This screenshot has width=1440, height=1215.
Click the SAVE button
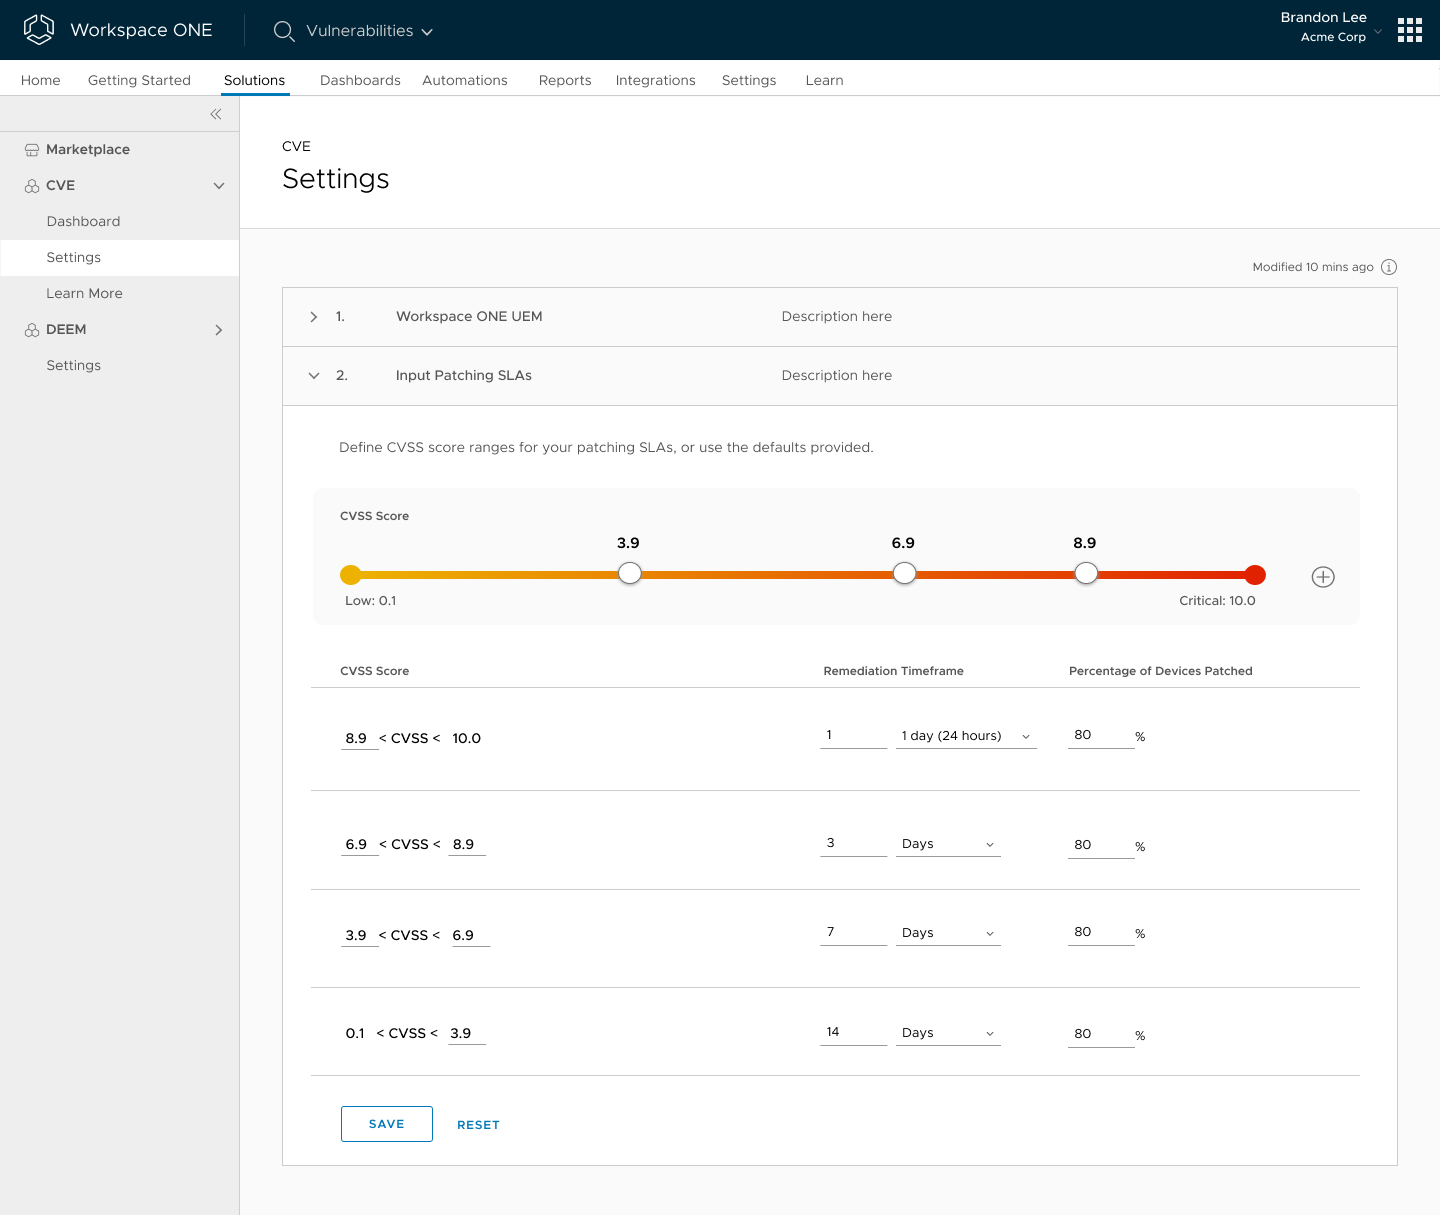(387, 1124)
